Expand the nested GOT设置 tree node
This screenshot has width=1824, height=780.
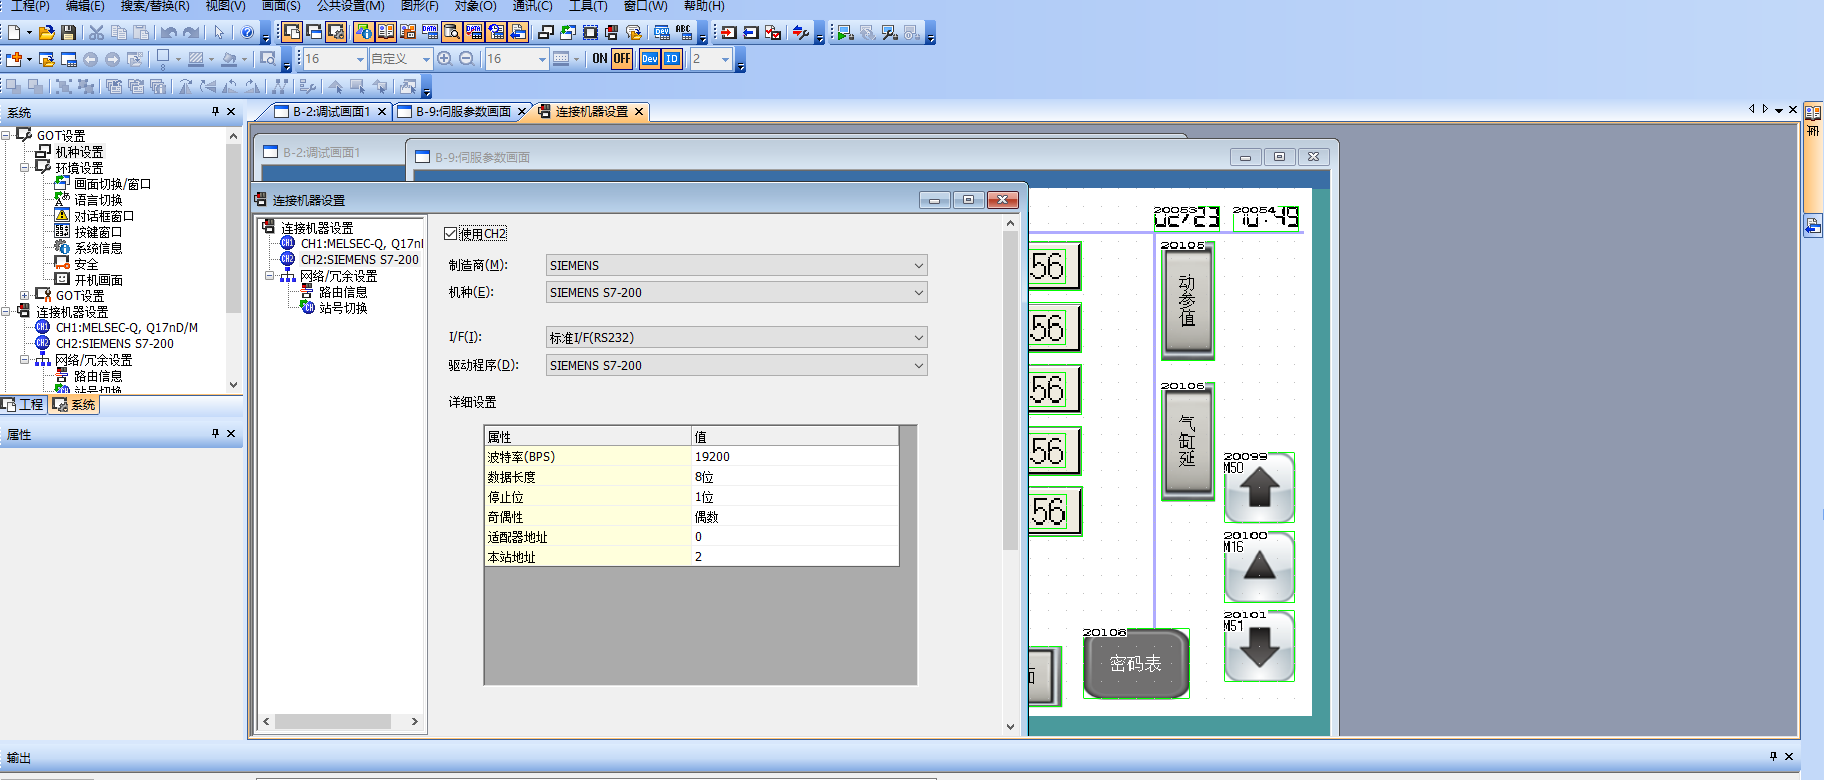click(x=25, y=295)
